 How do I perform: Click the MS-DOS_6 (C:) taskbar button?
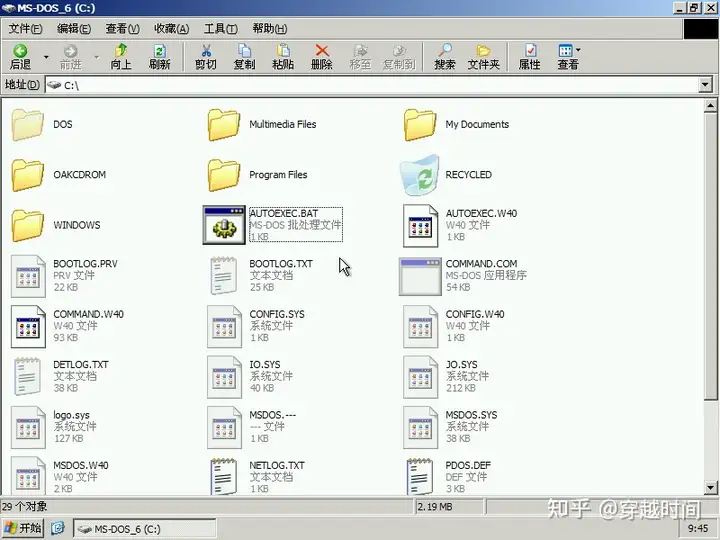pyautogui.click(x=144, y=529)
